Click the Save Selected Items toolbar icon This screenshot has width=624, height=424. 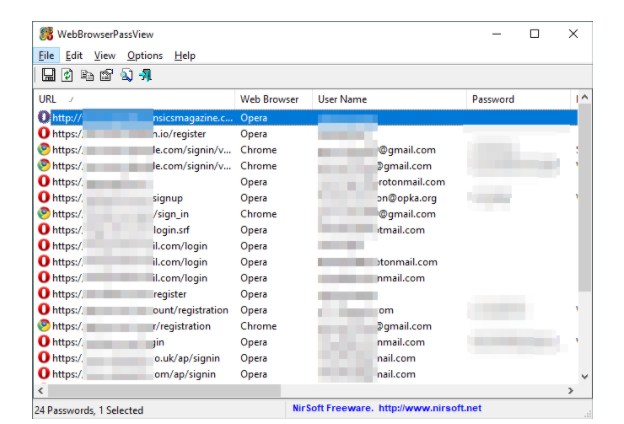[49, 75]
